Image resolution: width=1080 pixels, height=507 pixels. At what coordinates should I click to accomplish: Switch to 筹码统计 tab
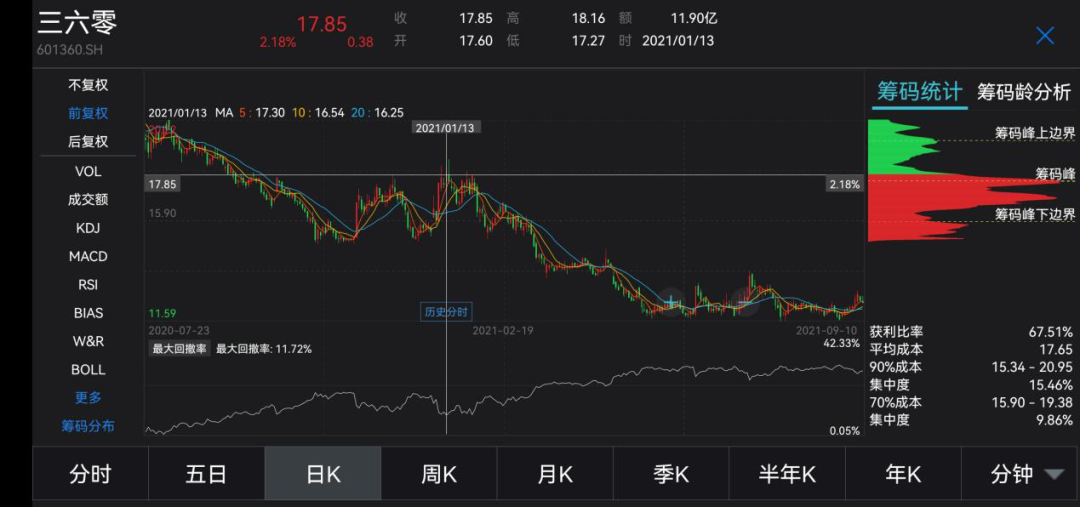(x=919, y=92)
